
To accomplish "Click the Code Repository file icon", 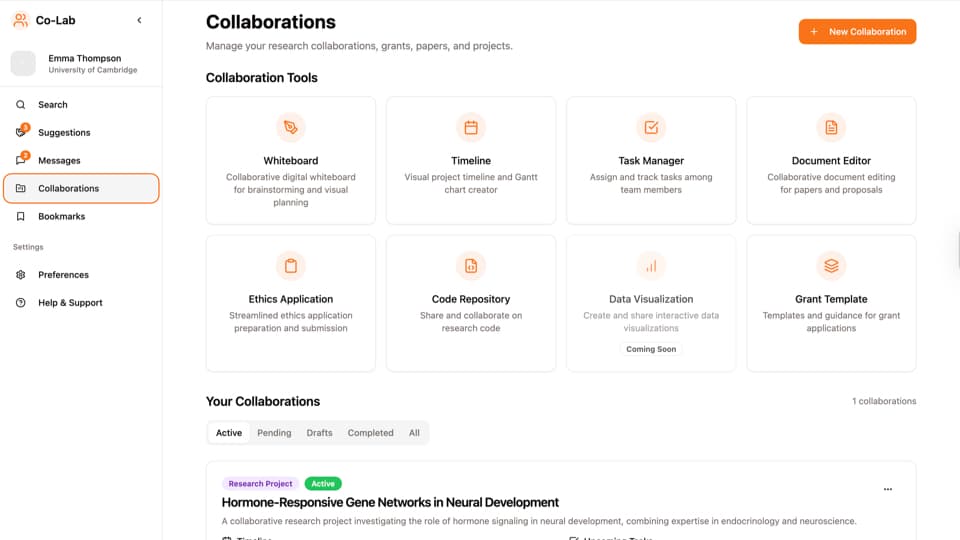I will coord(471,266).
